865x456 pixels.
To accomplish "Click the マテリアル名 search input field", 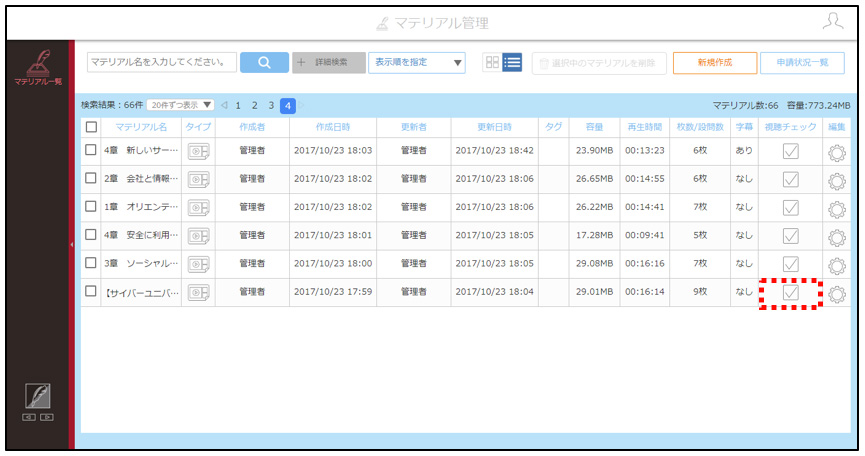I will [162, 62].
